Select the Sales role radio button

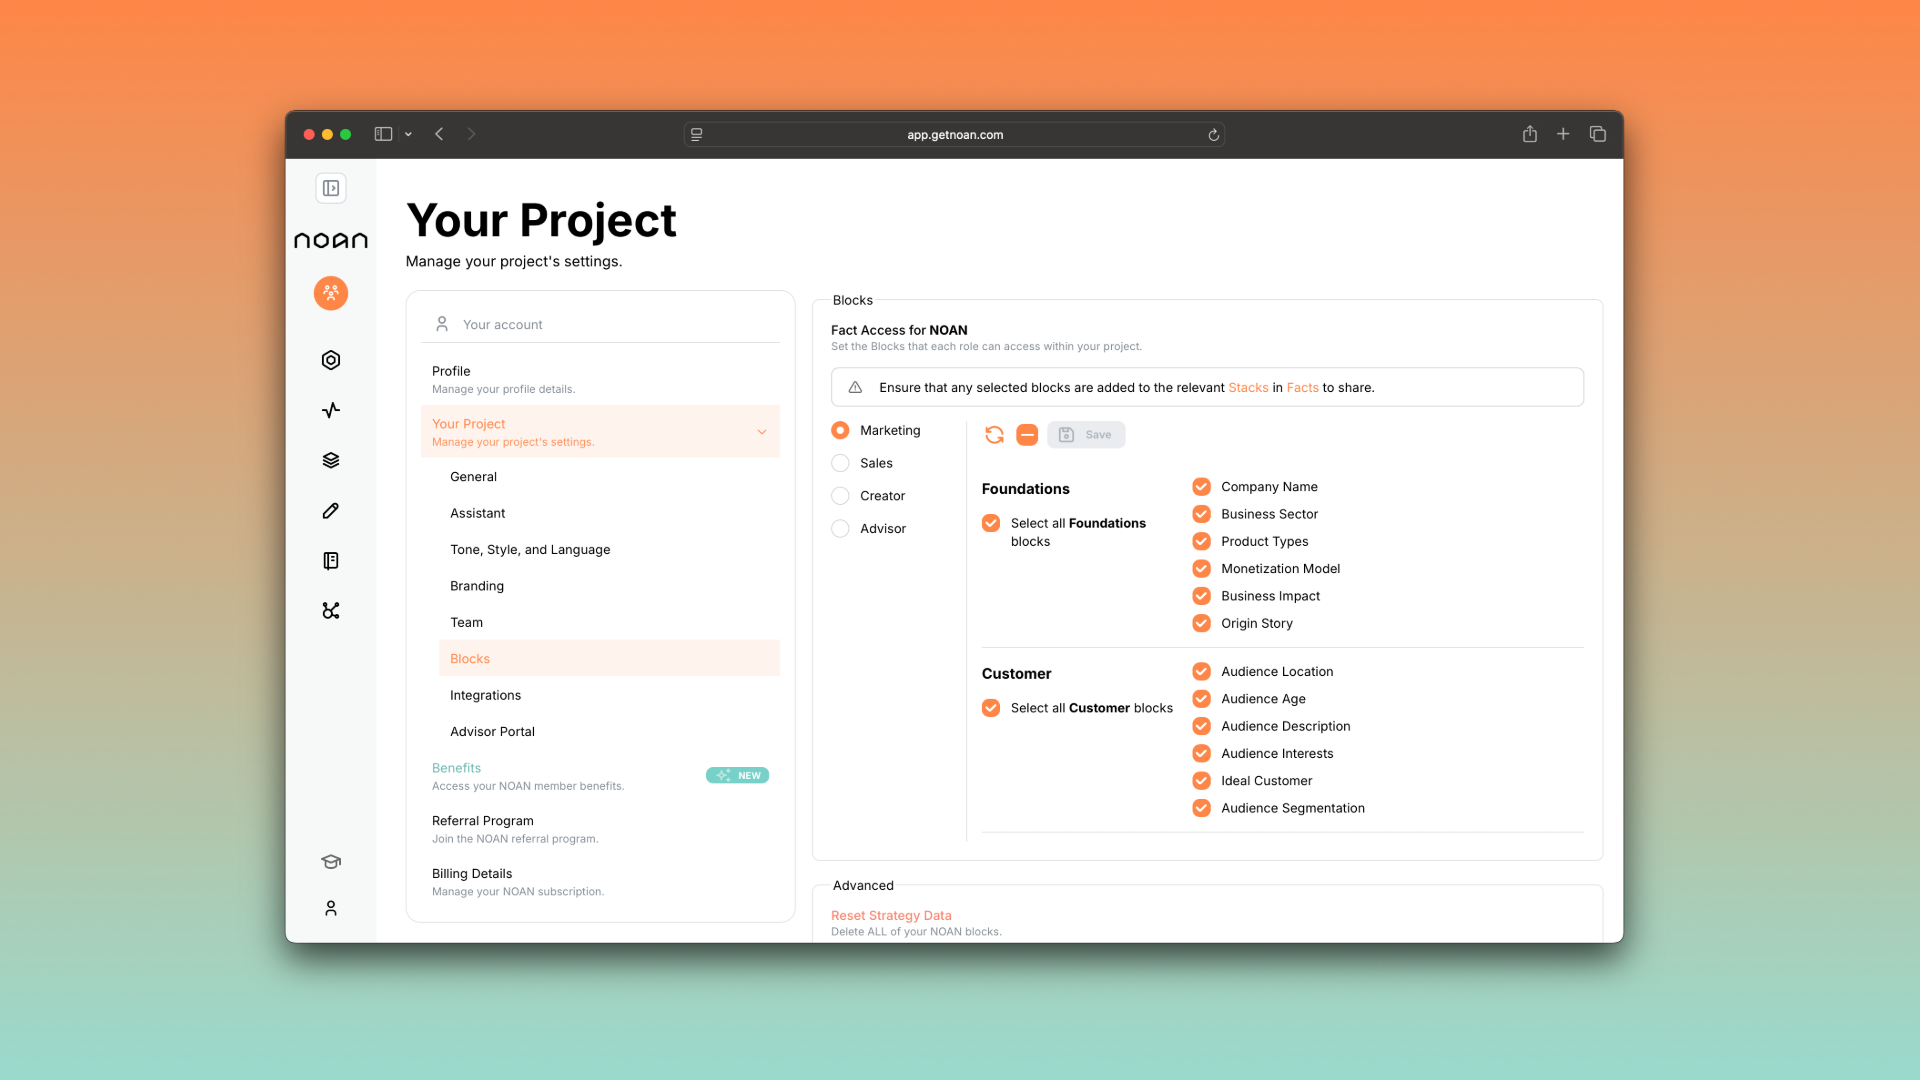pyautogui.click(x=840, y=463)
